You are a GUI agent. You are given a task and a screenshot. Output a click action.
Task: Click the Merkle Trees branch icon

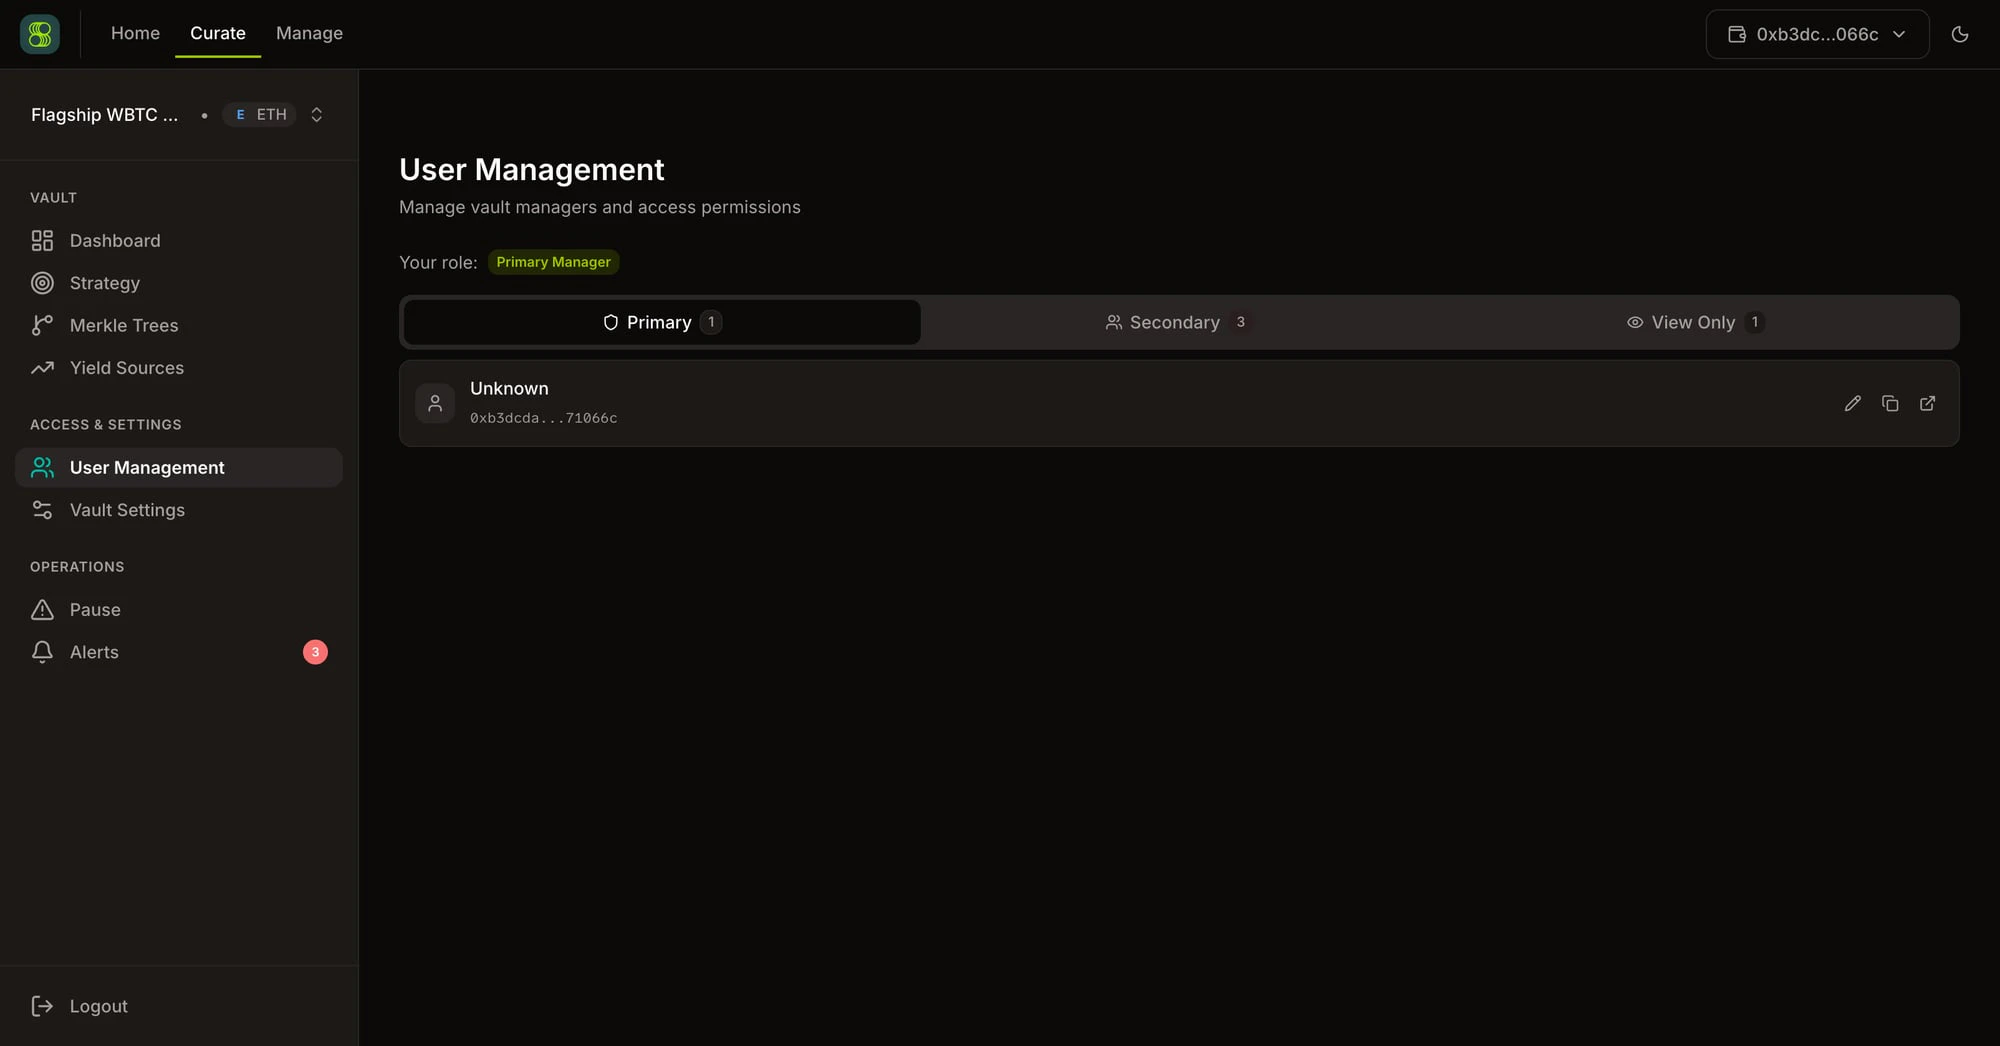42,325
